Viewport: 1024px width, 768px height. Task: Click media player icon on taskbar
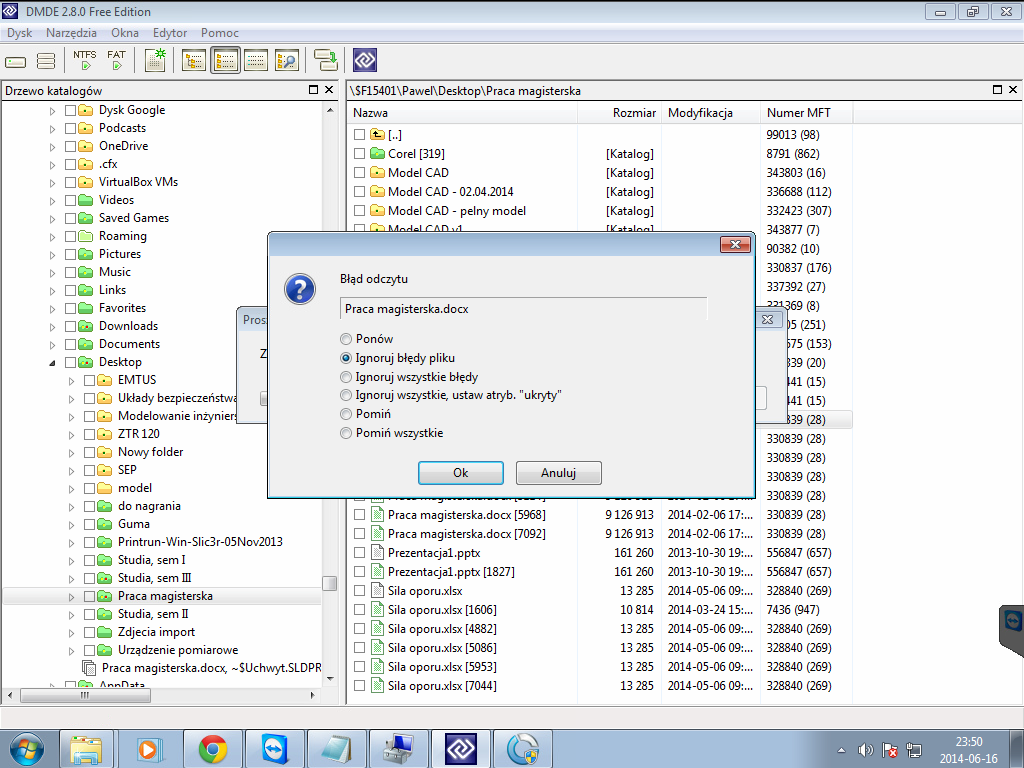pos(150,749)
